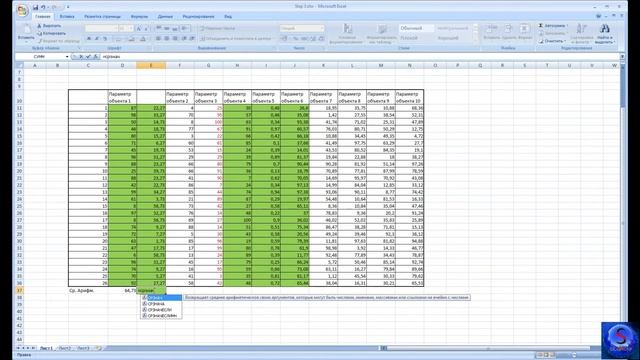The image size is (640, 360).
Task: Click the font color A icon
Action: coord(143,39)
